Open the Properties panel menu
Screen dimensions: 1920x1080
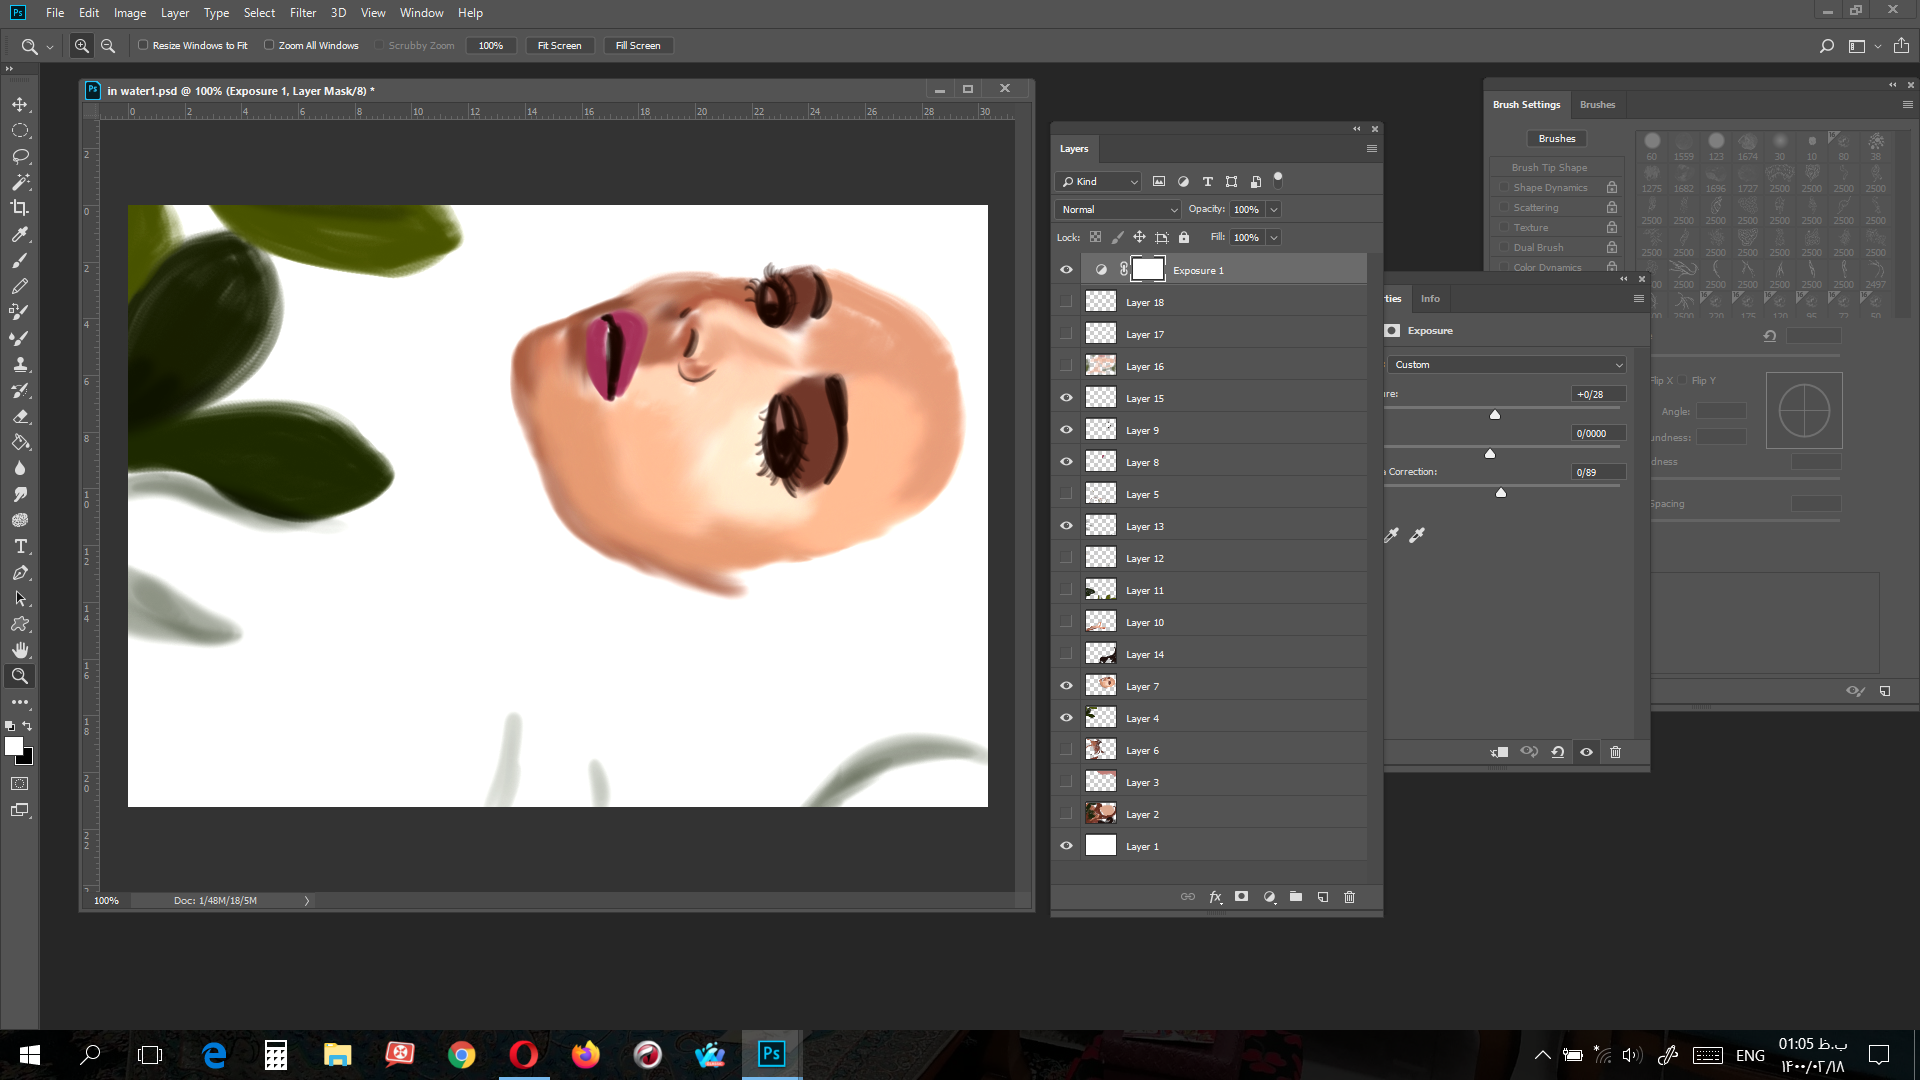pos(1638,299)
